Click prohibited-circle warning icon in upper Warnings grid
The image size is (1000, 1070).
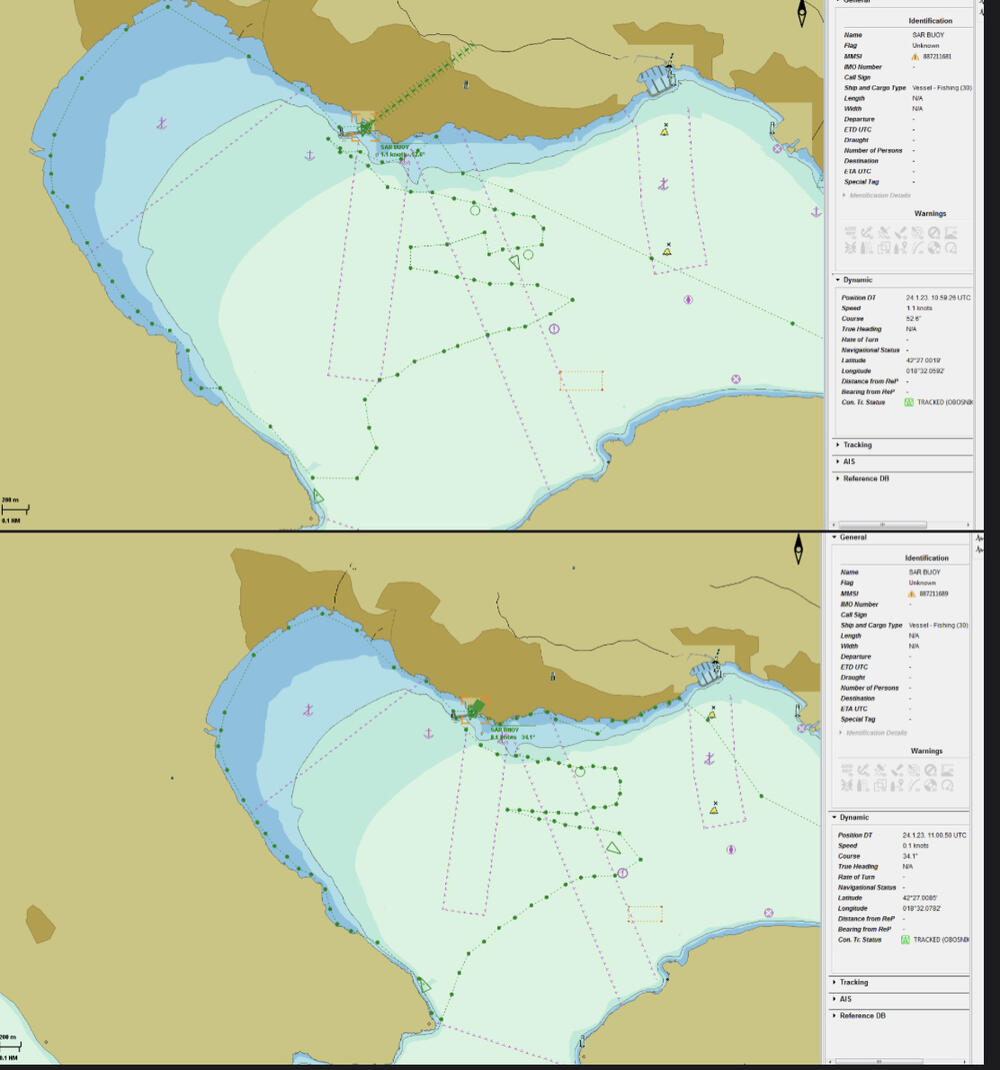click(x=933, y=233)
